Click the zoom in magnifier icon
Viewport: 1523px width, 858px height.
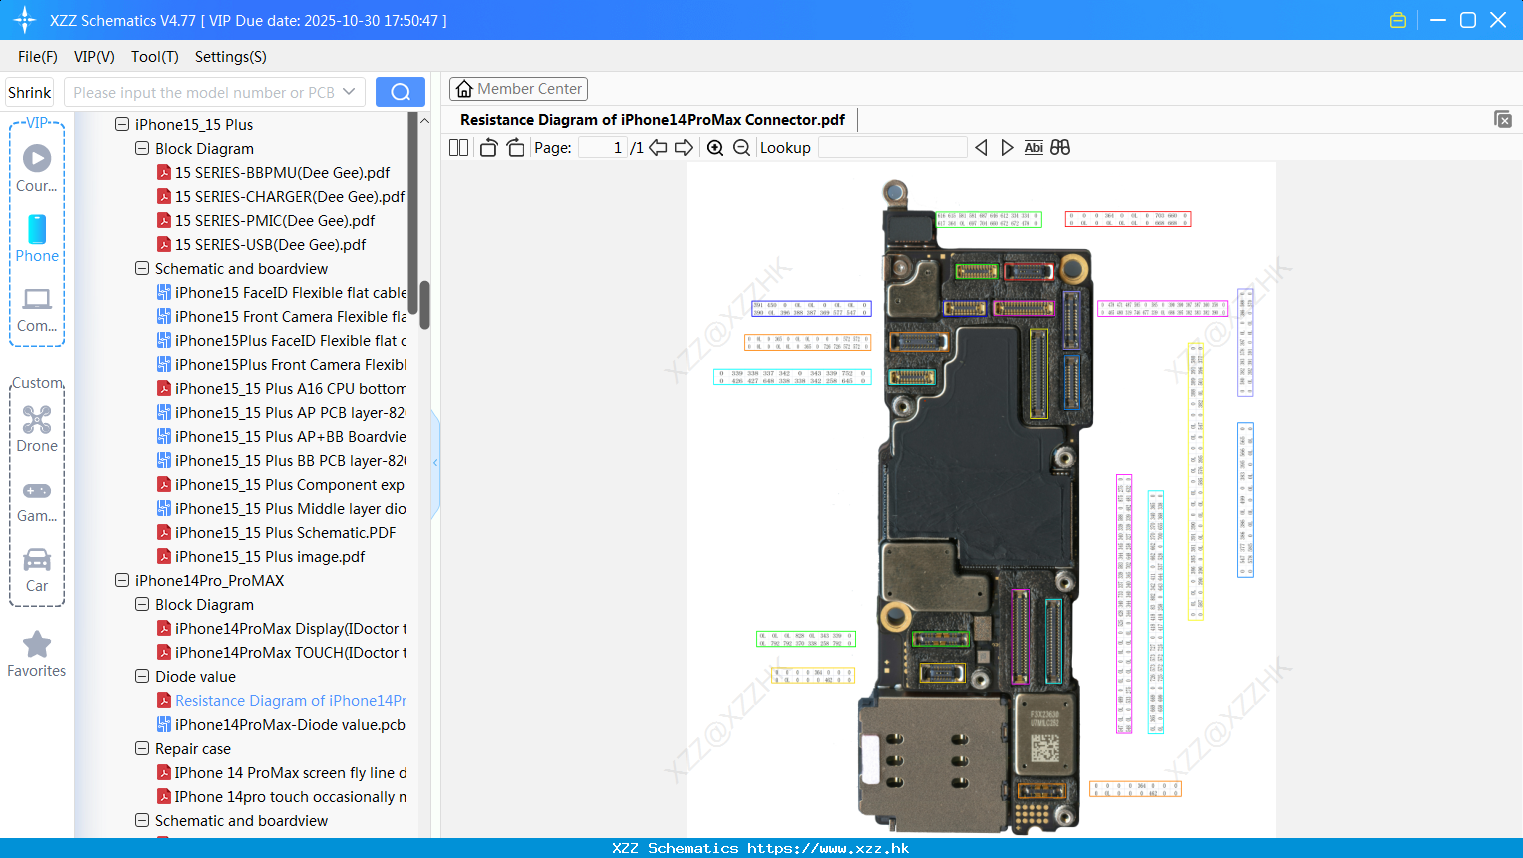click(x=715, y=148)
